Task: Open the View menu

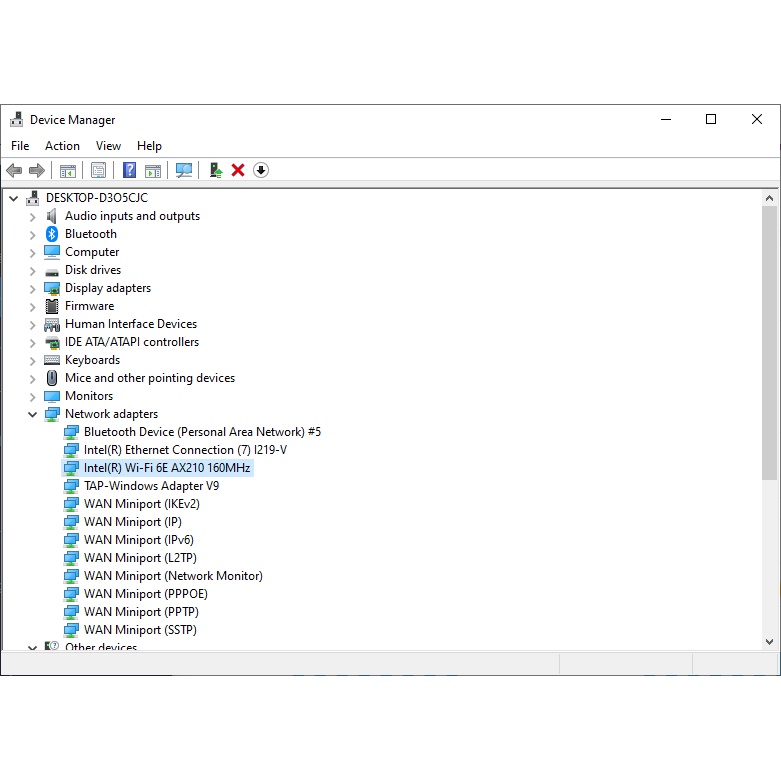Action: [108, 146]
